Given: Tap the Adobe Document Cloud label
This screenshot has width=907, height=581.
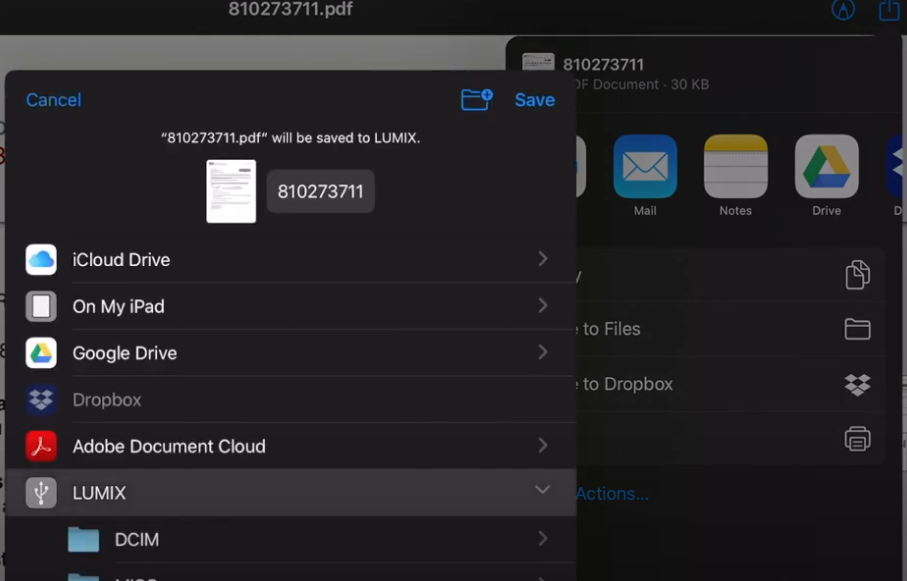Looking at the screenshot, I should tap(169, 446).
